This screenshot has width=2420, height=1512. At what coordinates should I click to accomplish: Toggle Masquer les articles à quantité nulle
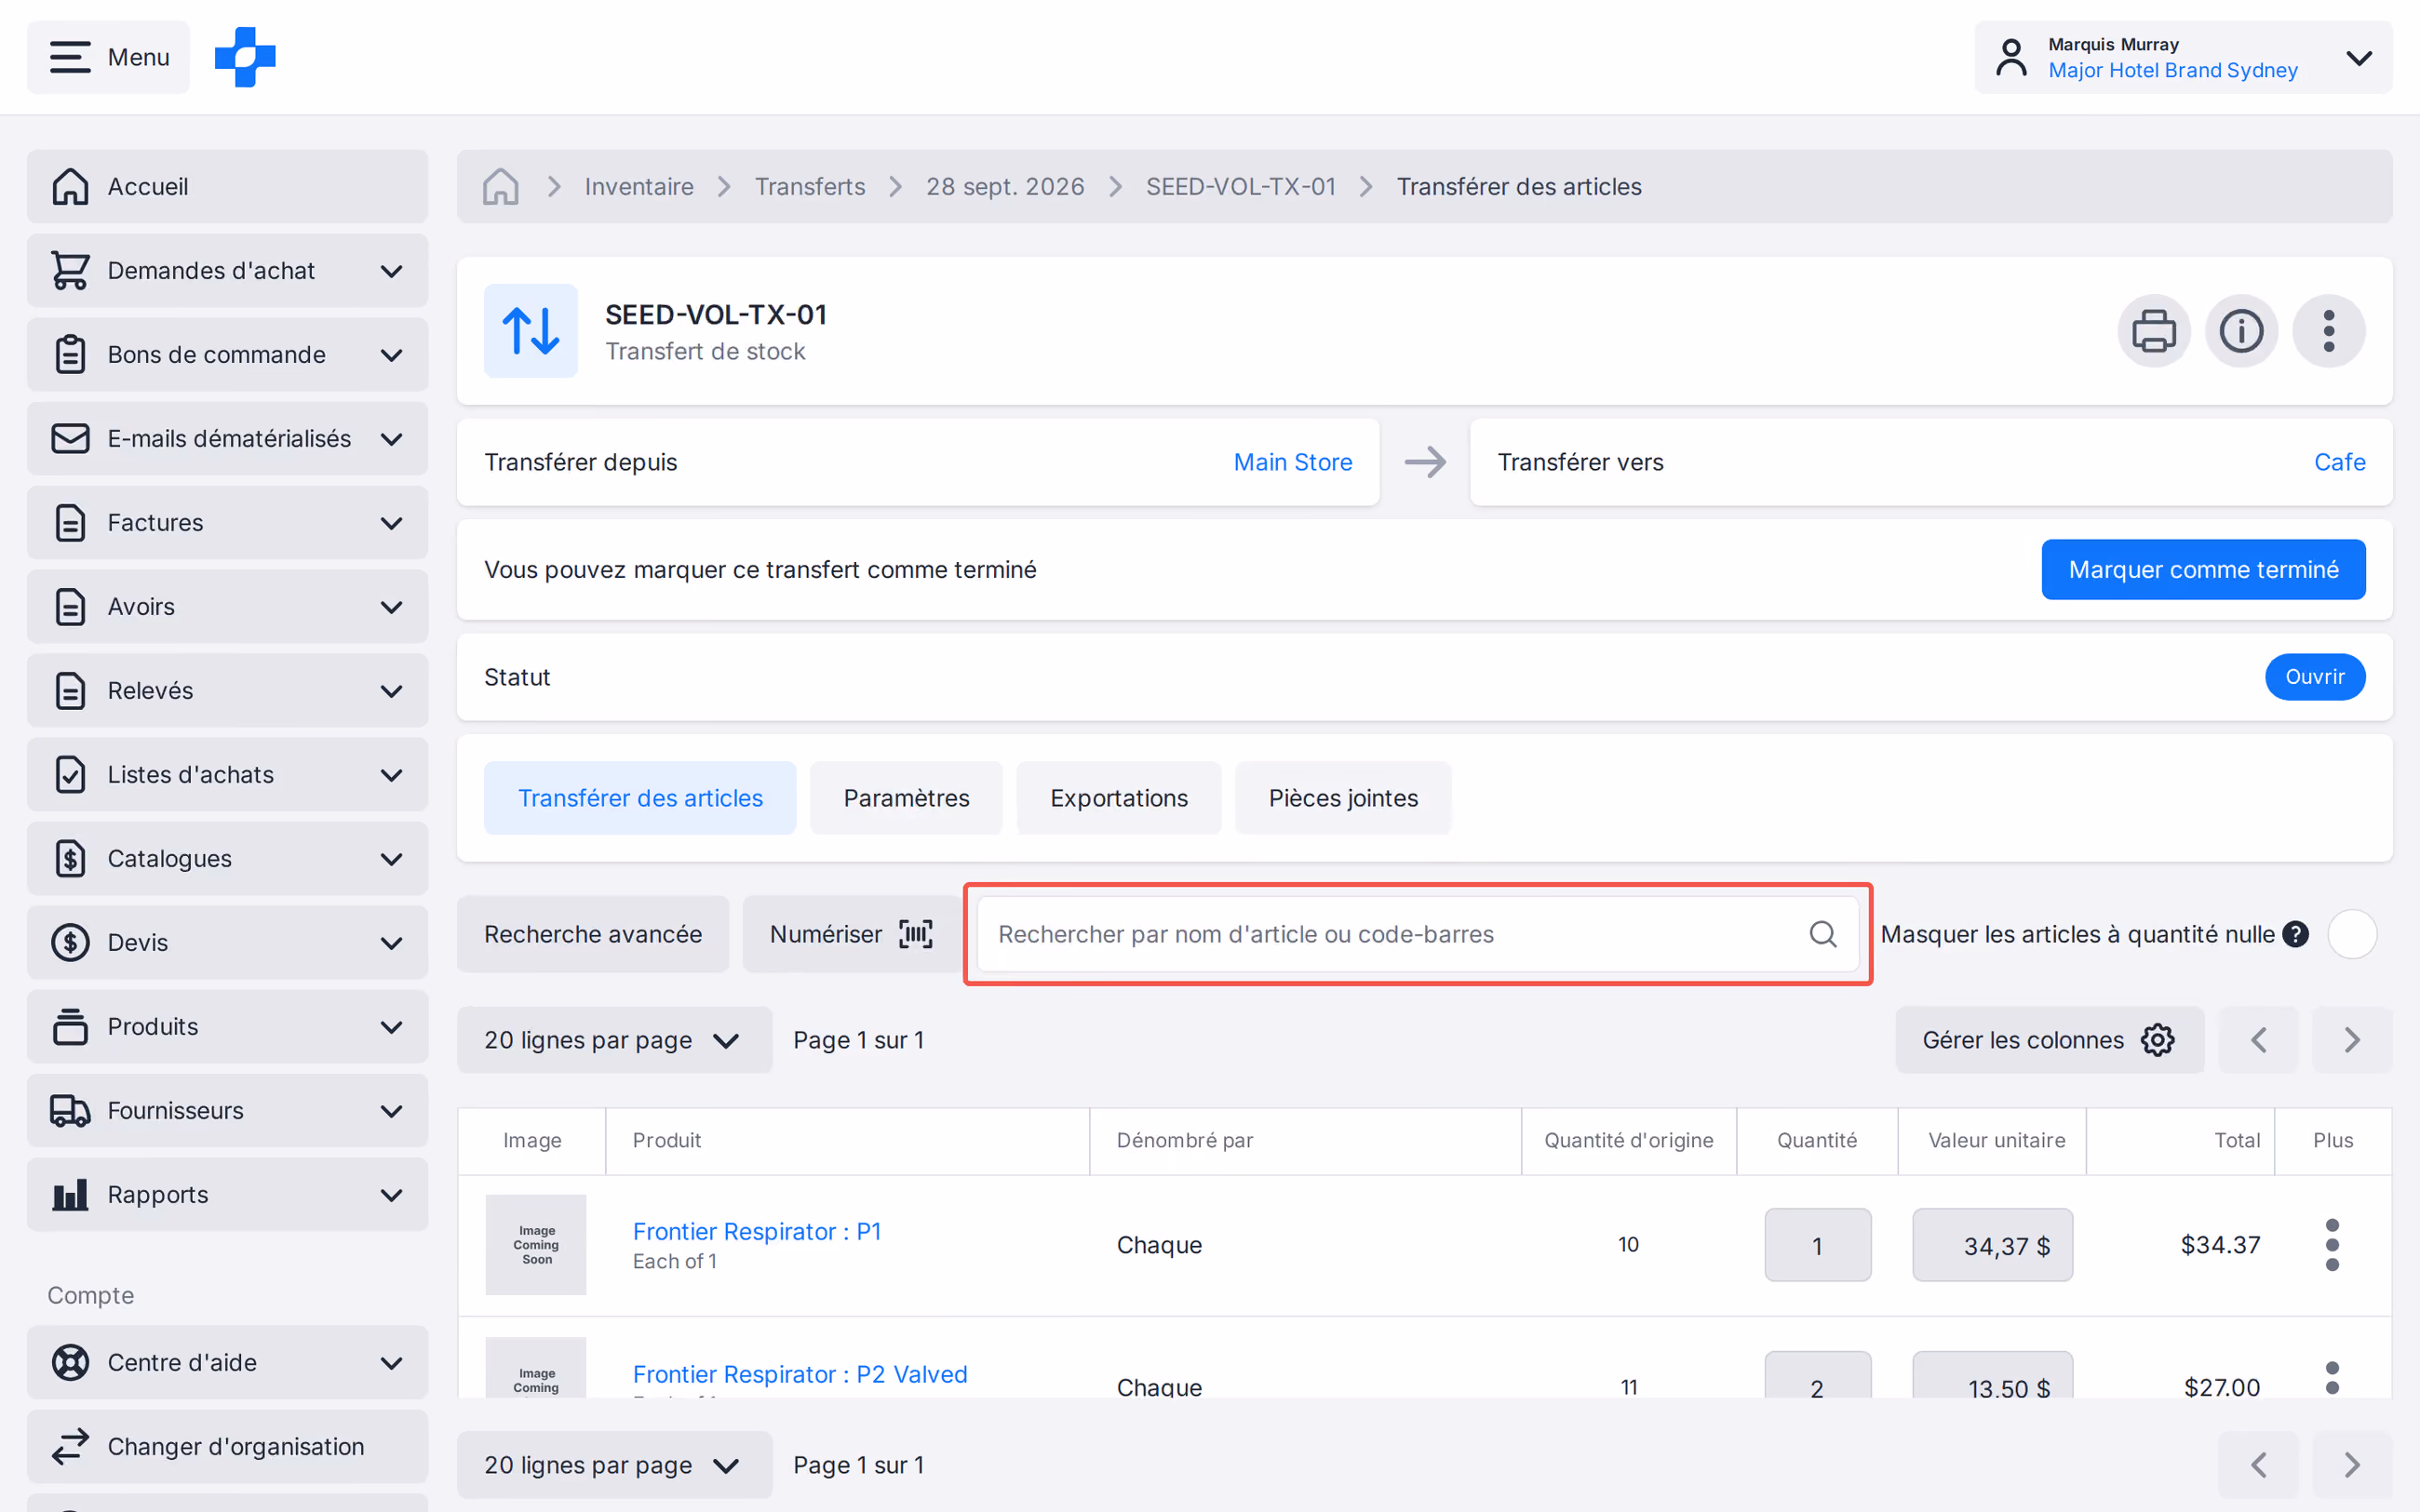pyautogui.click(x=2352, y=934)
